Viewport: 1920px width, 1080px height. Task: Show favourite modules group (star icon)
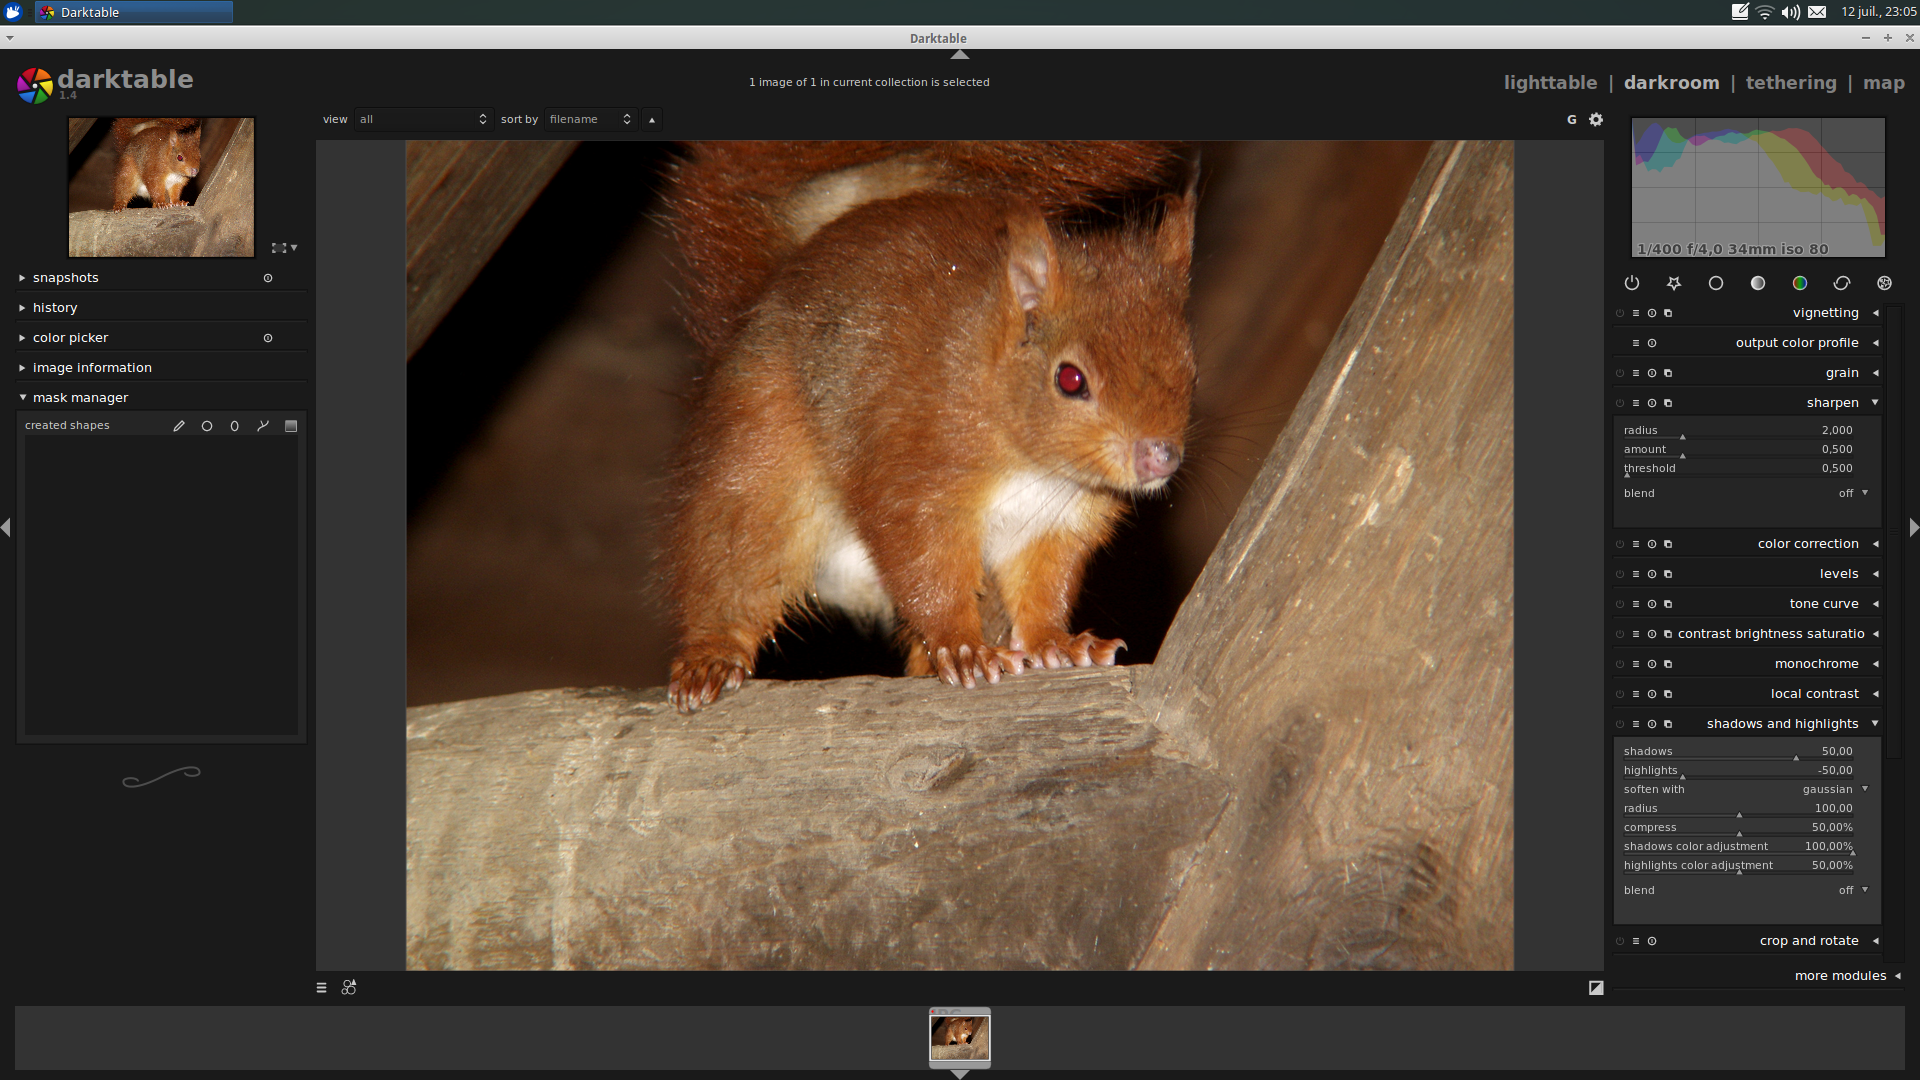tap(1674, 283)
